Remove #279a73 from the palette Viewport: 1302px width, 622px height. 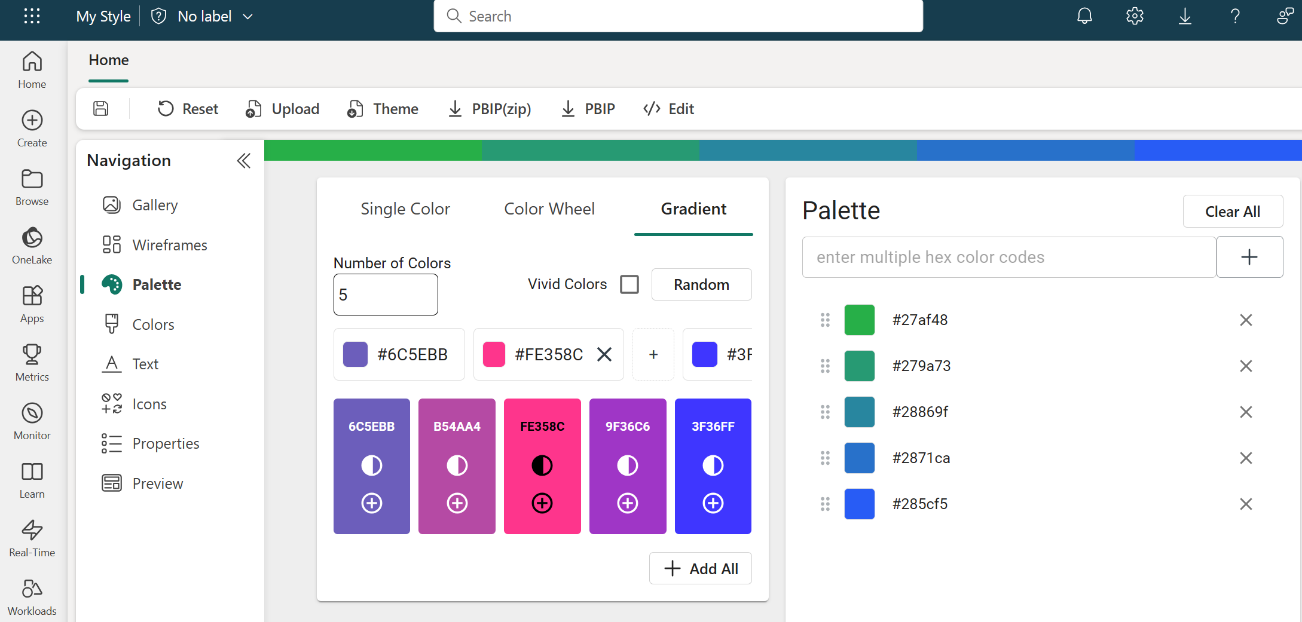[1246, 366]
